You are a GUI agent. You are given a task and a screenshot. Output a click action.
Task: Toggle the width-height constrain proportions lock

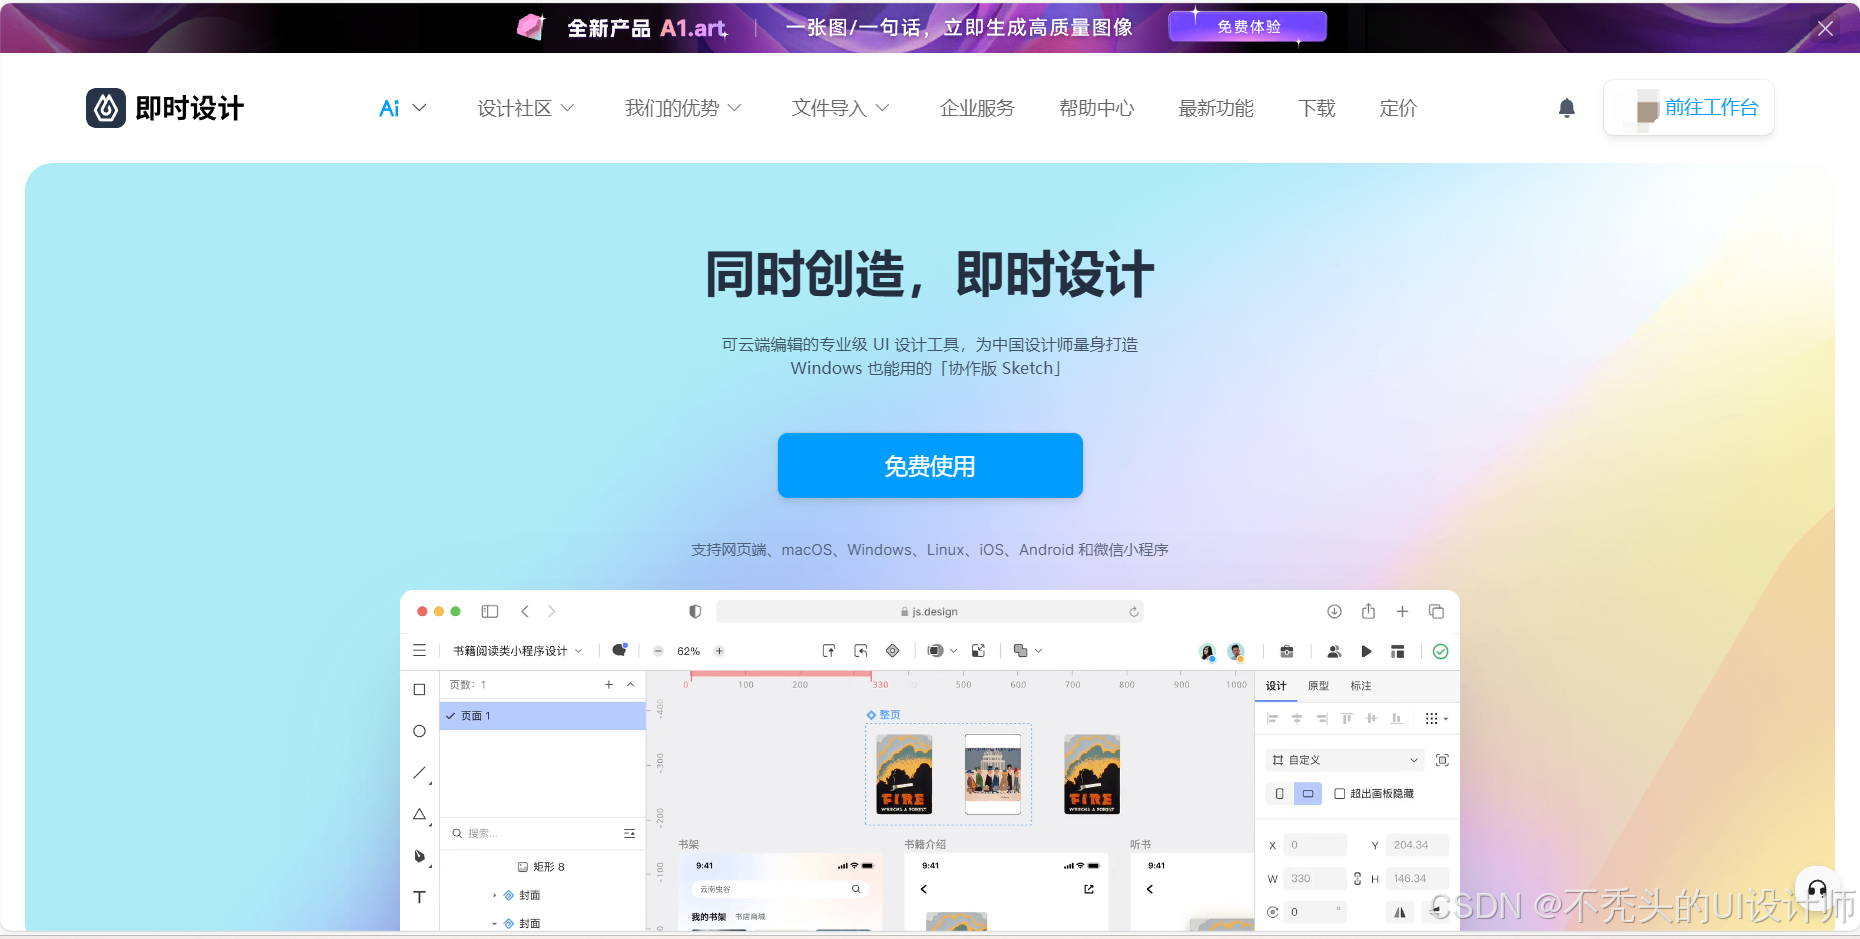[1357, 879]
